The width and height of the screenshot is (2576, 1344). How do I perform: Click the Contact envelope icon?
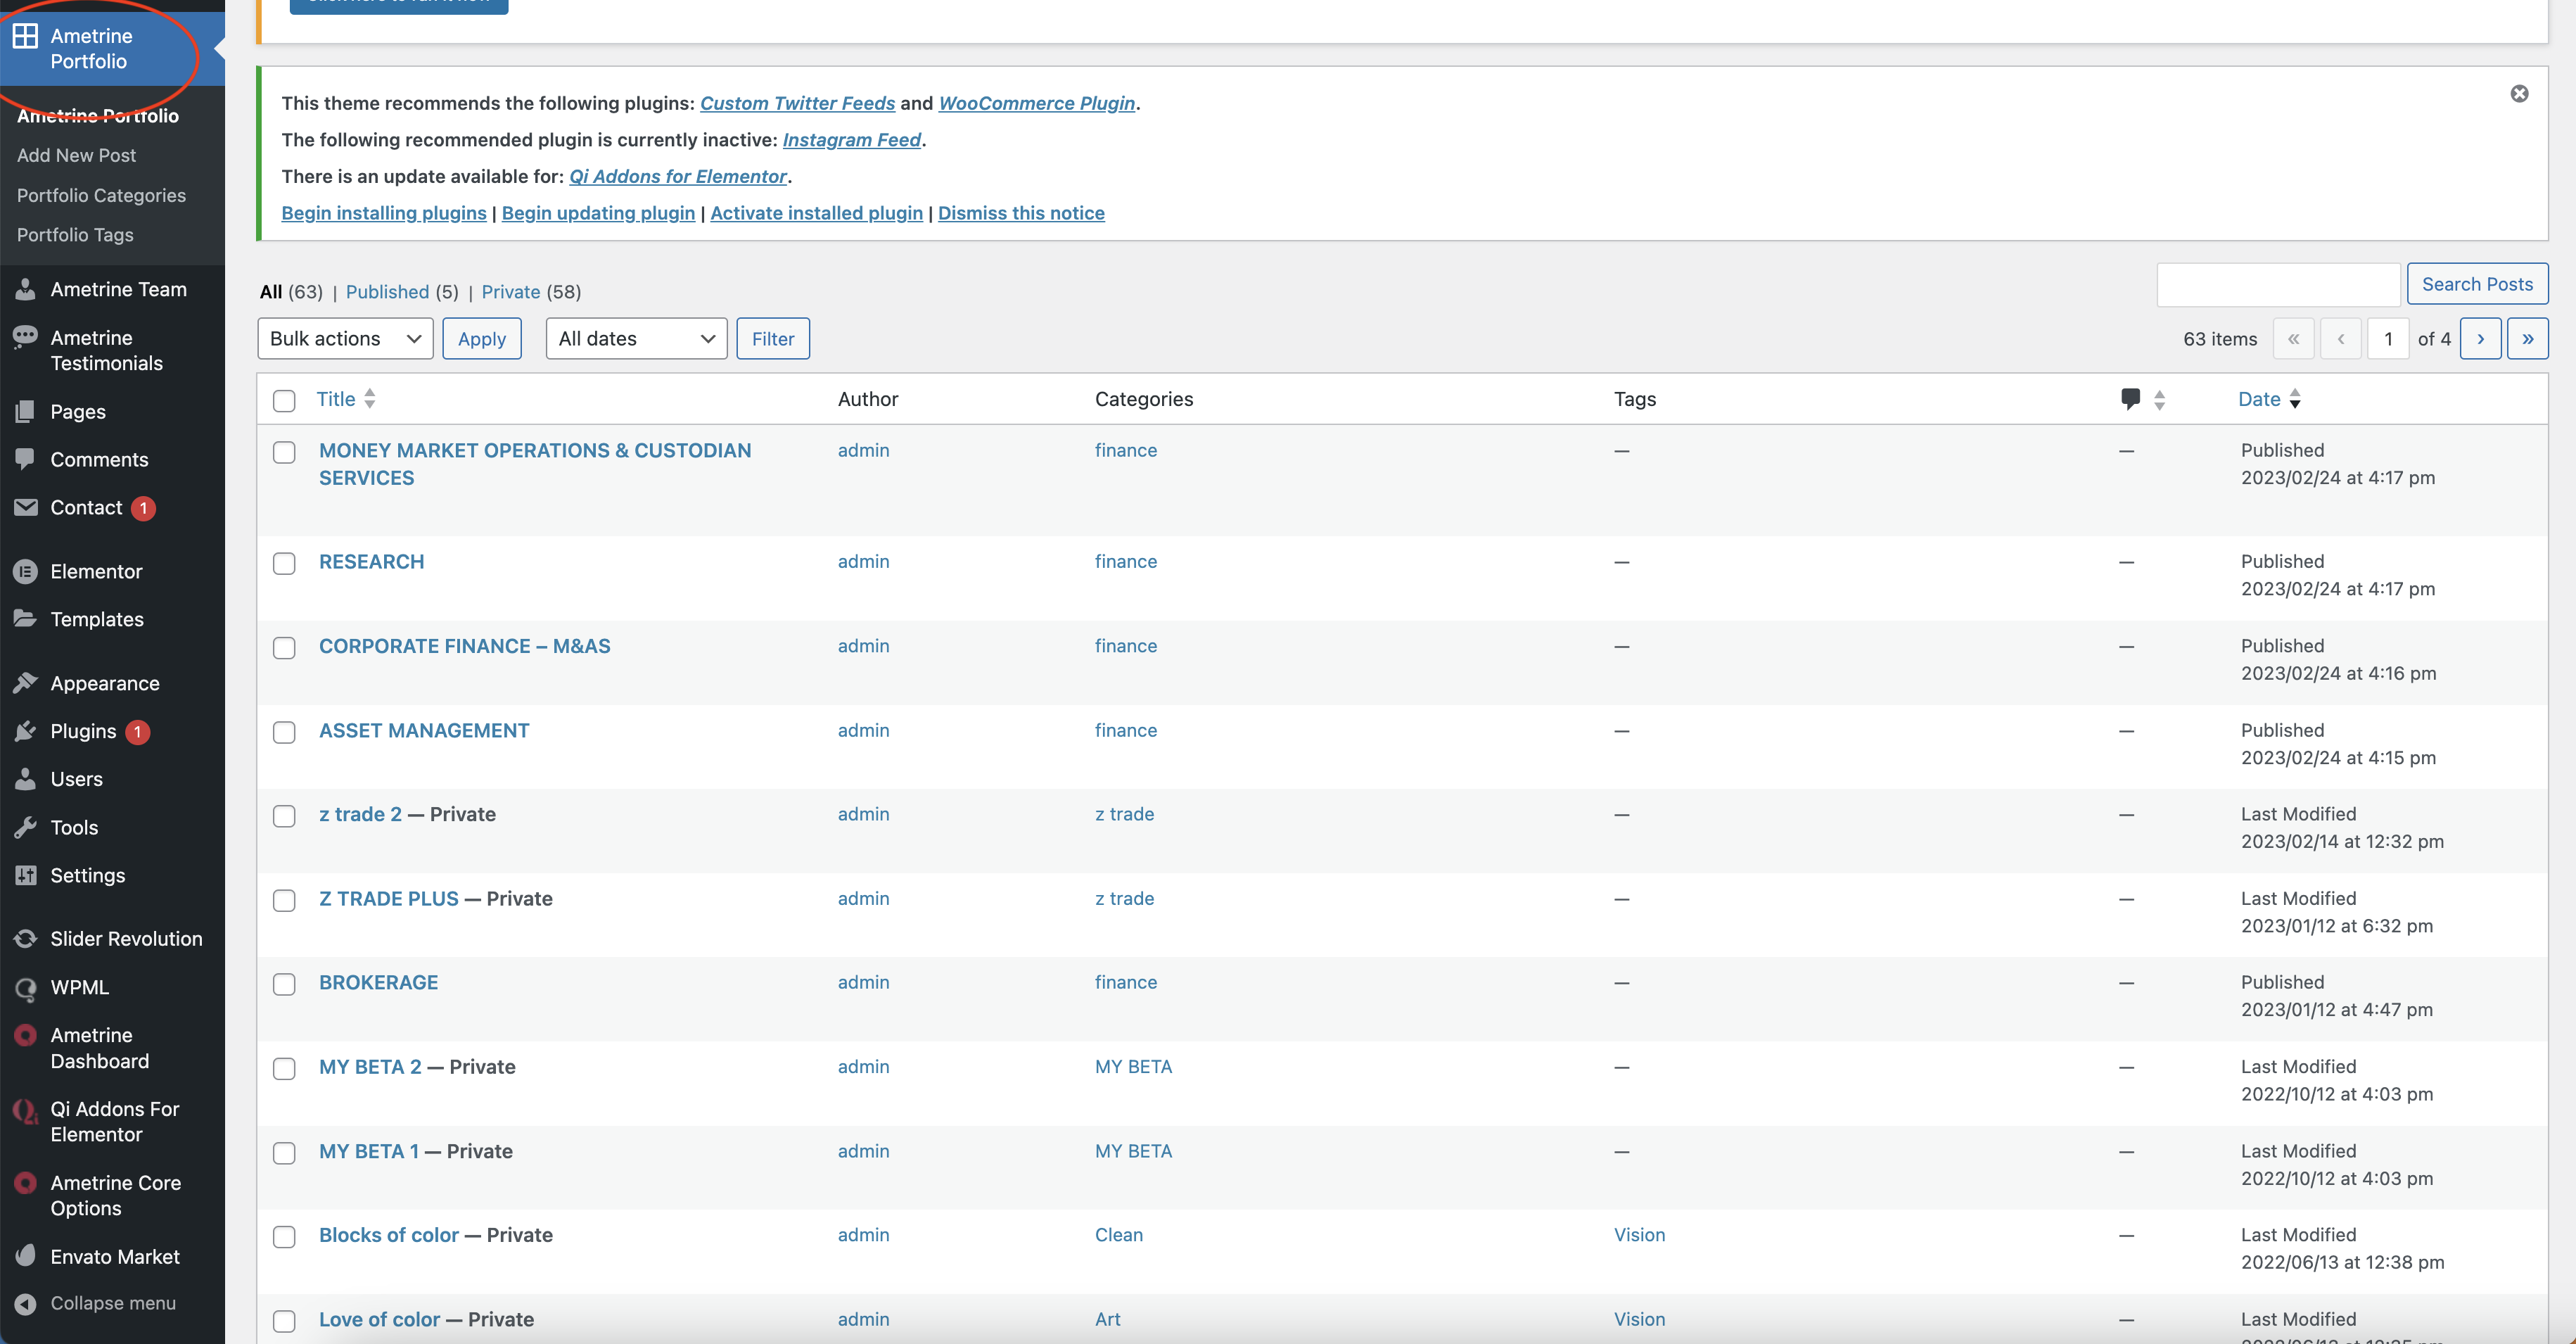(x=26, y=508)
